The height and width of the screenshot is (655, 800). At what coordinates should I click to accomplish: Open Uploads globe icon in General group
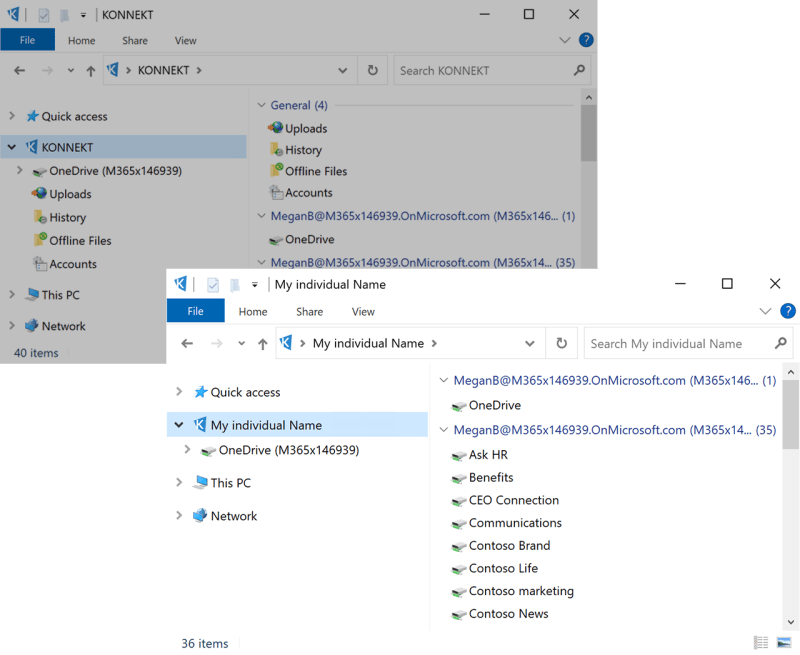(x=276, y=128)
